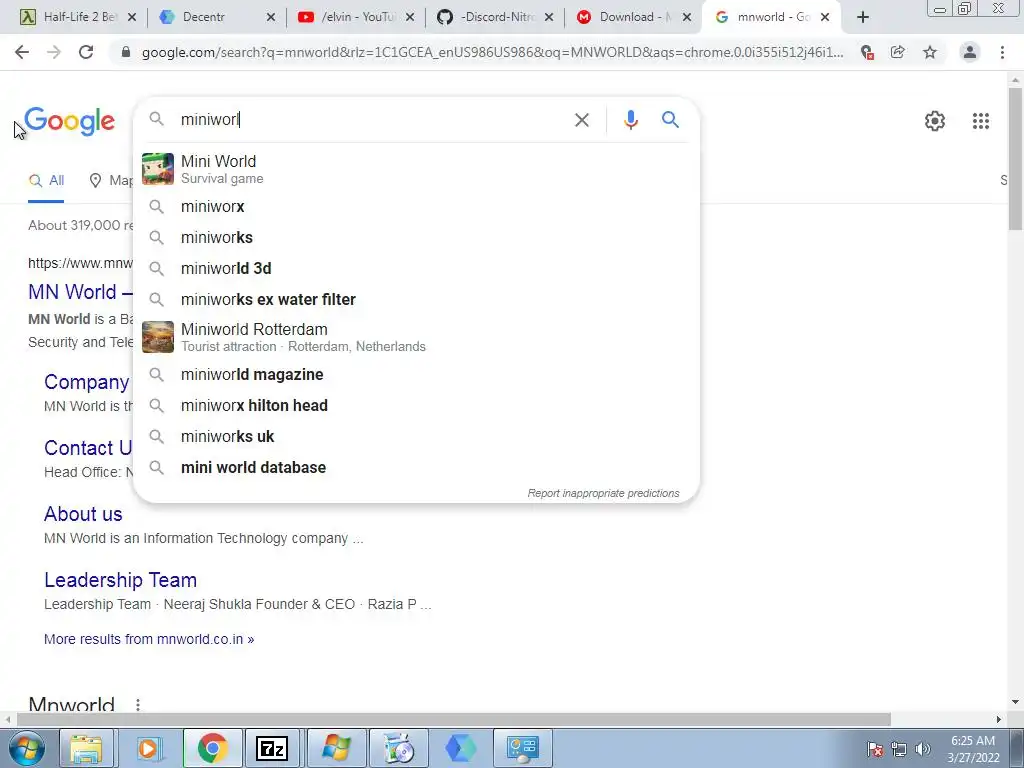Image resolution: width=1024 pixels, height=768 pixels.
Task: Switch to Chrome in the taskbar
Action: (x=211, y=748)
